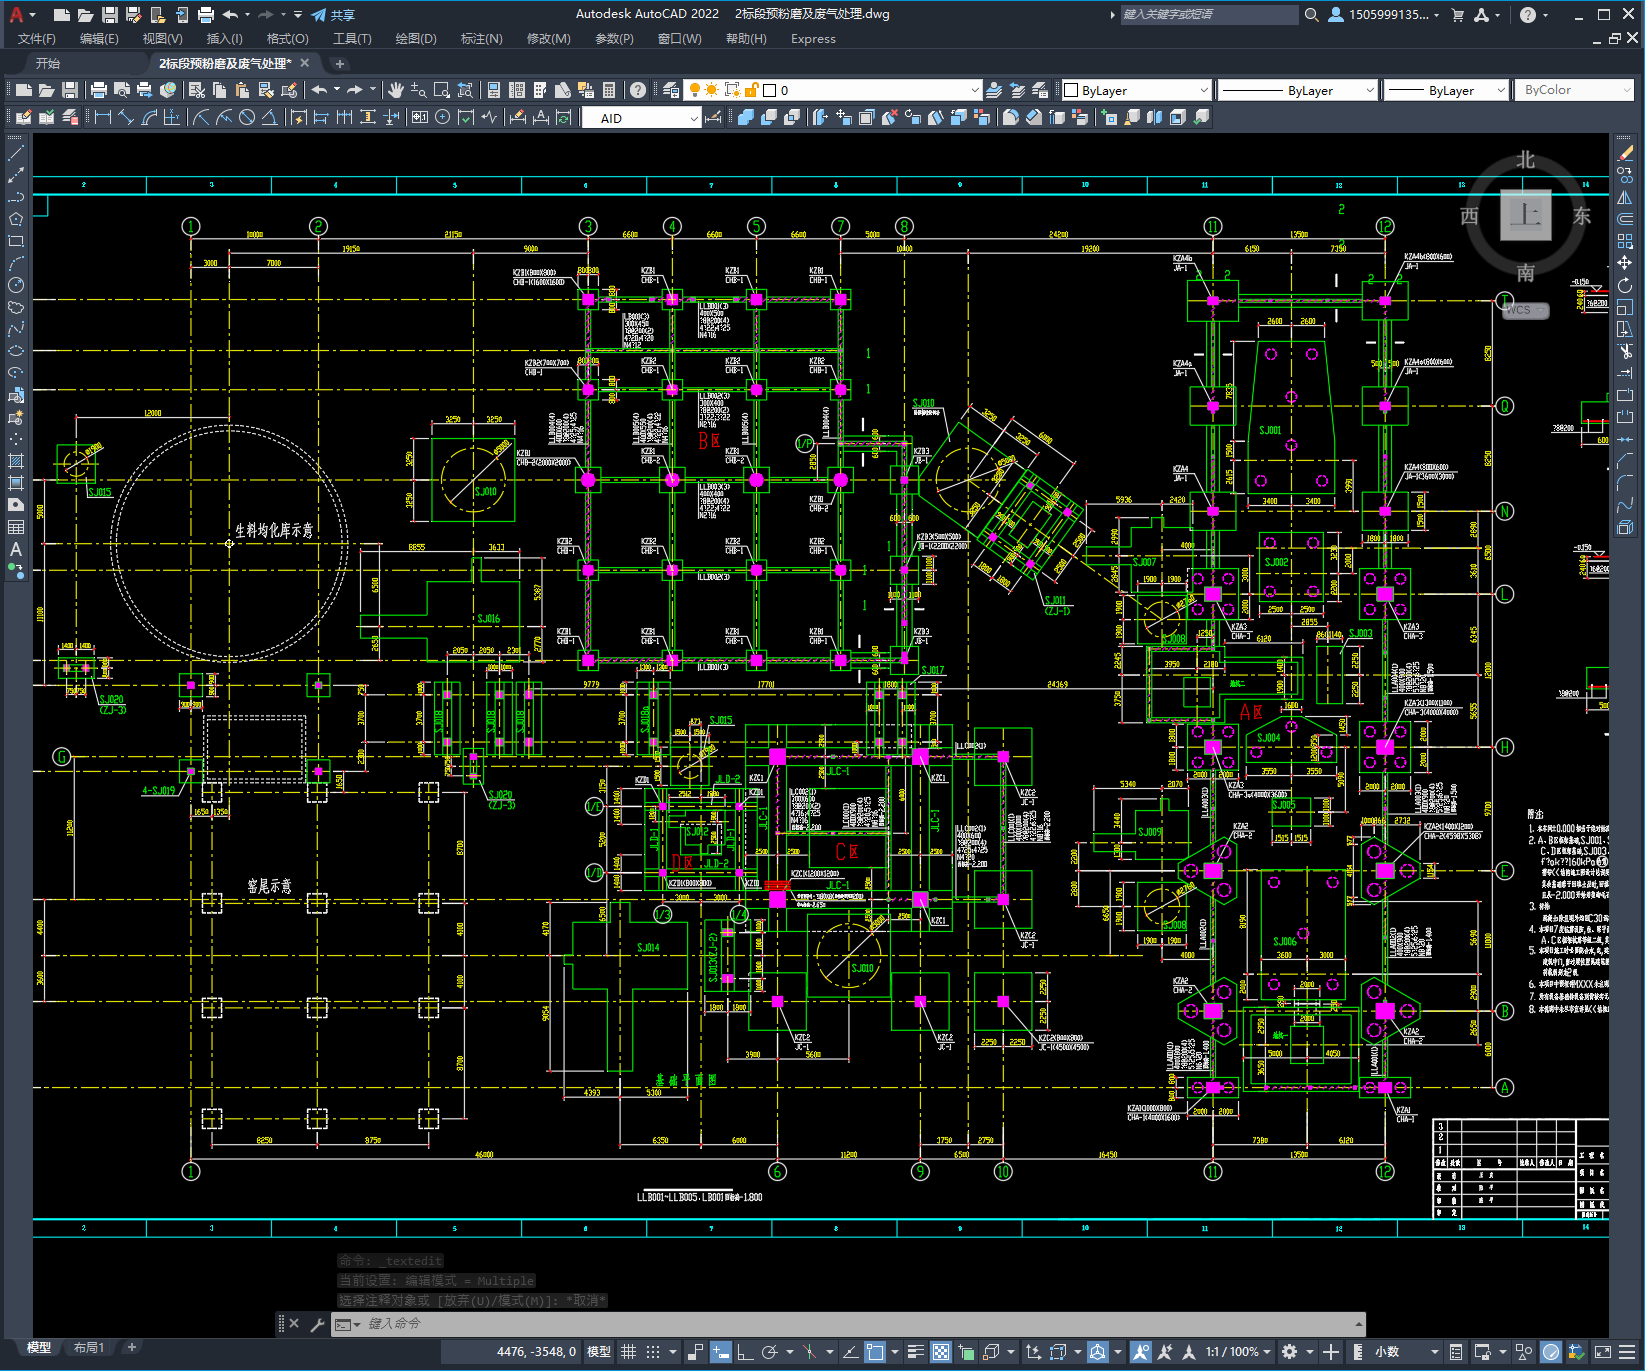Click the Angular dimension tool icon

pyautogui.click(x=269, y=117)
